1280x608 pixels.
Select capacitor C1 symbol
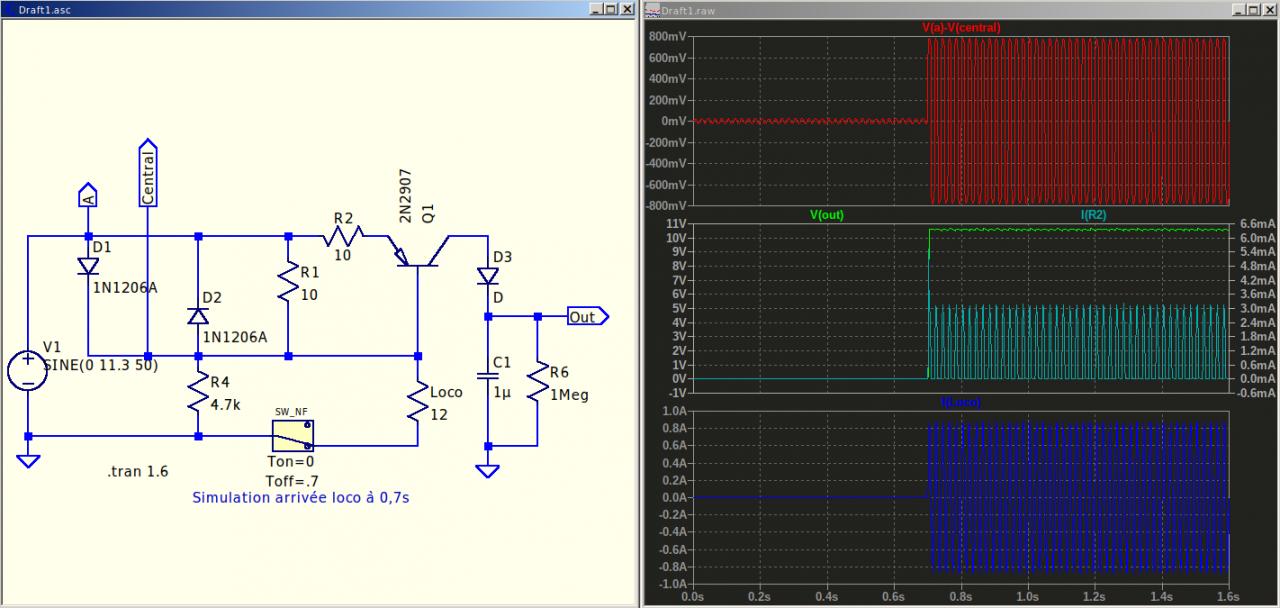click(x=488, y=376)
